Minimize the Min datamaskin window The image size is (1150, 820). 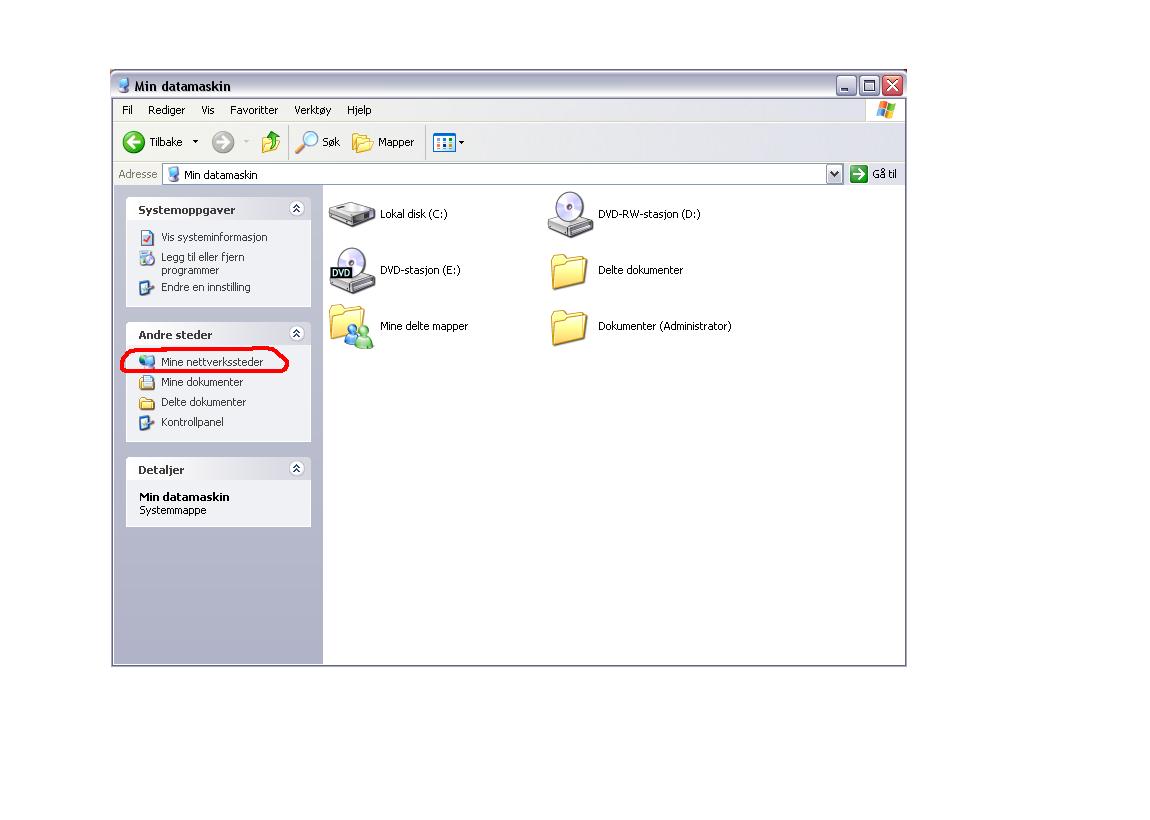tap(846, 86)
